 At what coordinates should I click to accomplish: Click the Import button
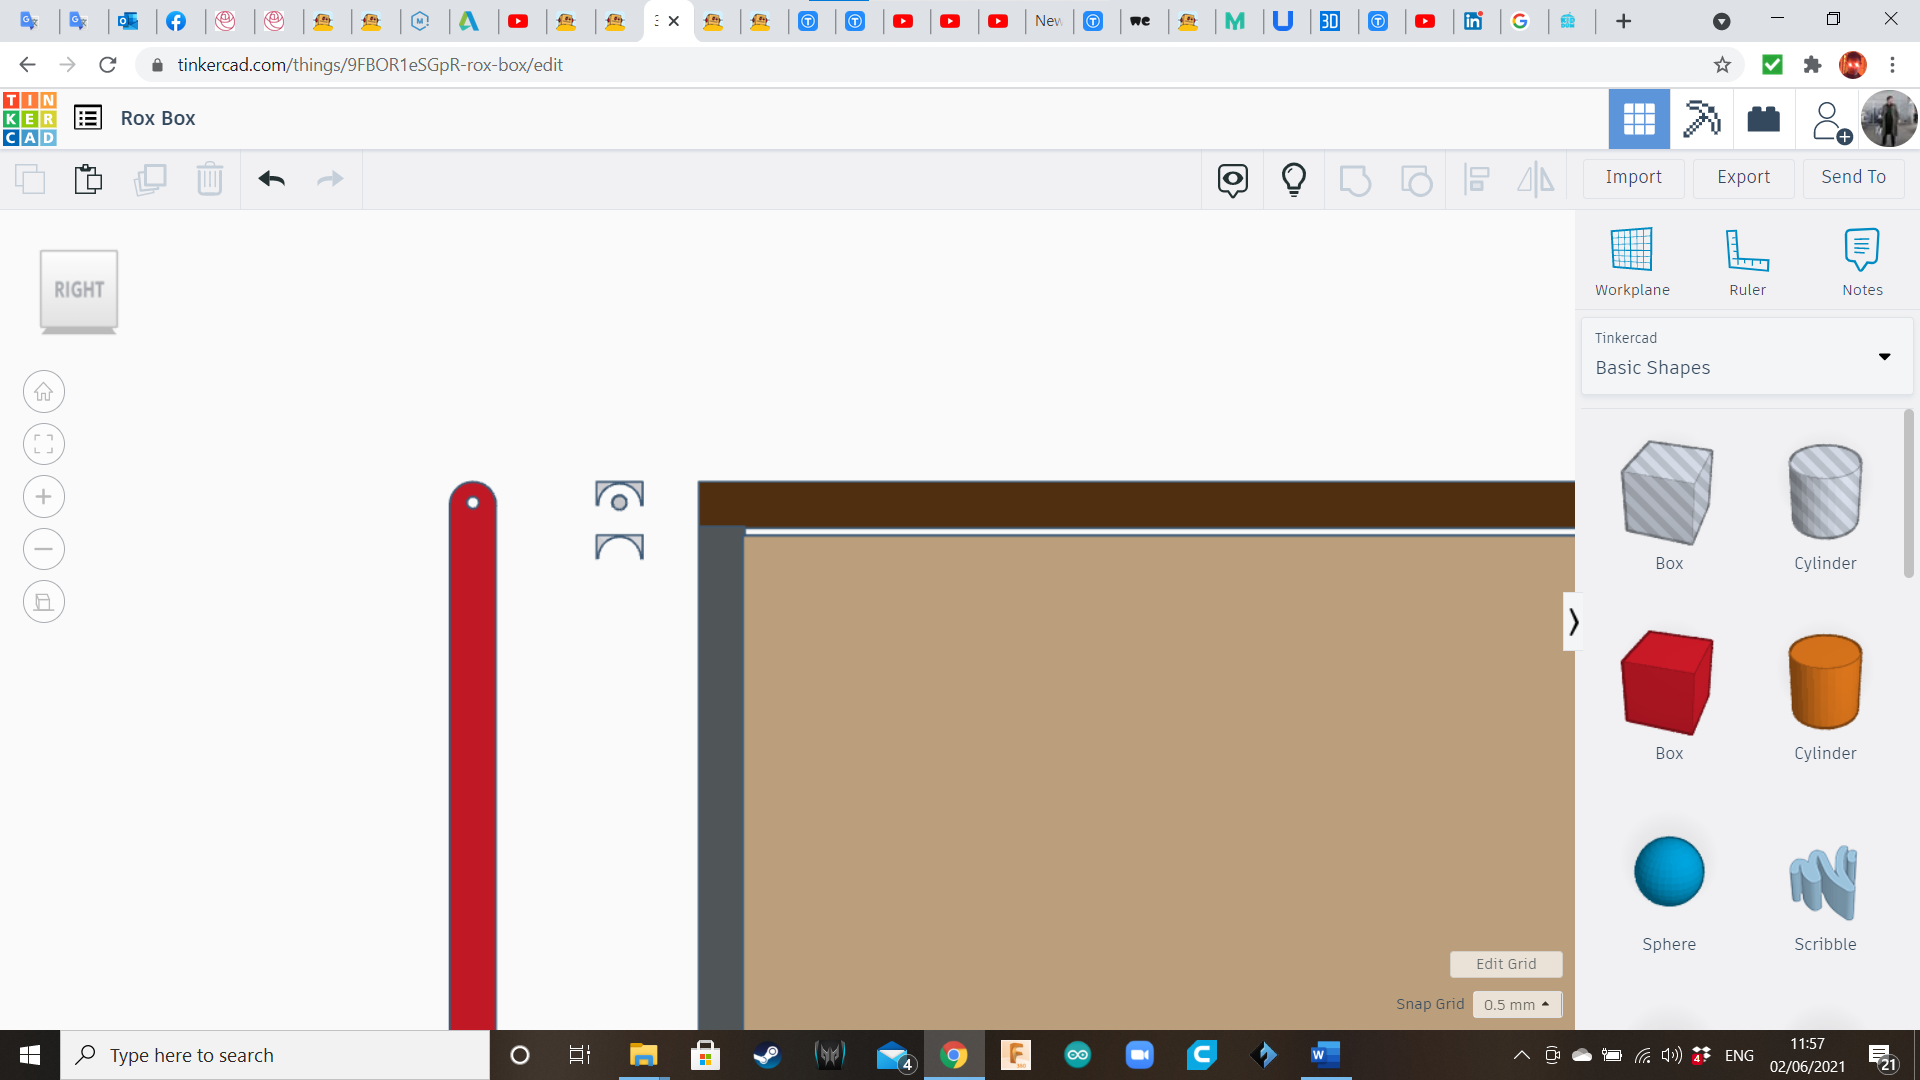point(1633,177)
